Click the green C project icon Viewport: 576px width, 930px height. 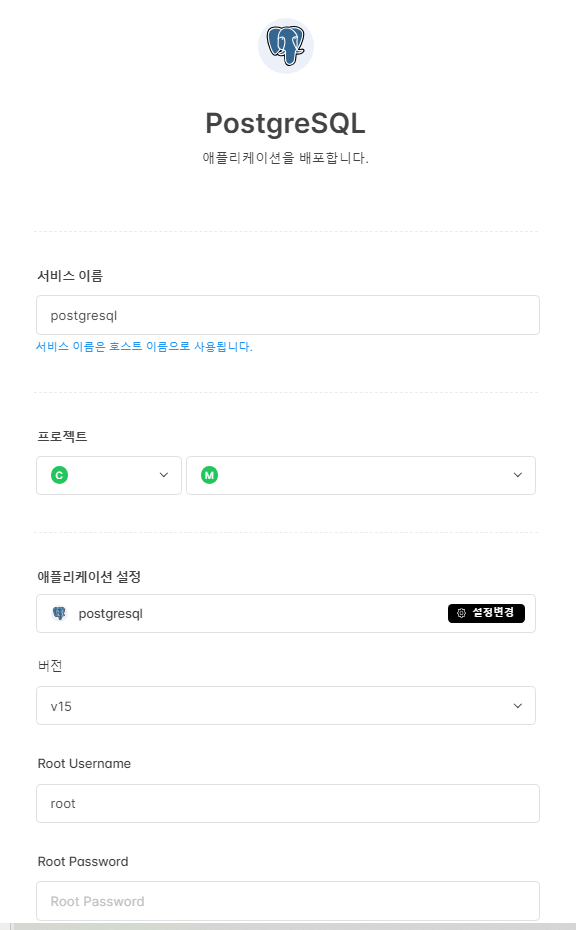(59, 475)
